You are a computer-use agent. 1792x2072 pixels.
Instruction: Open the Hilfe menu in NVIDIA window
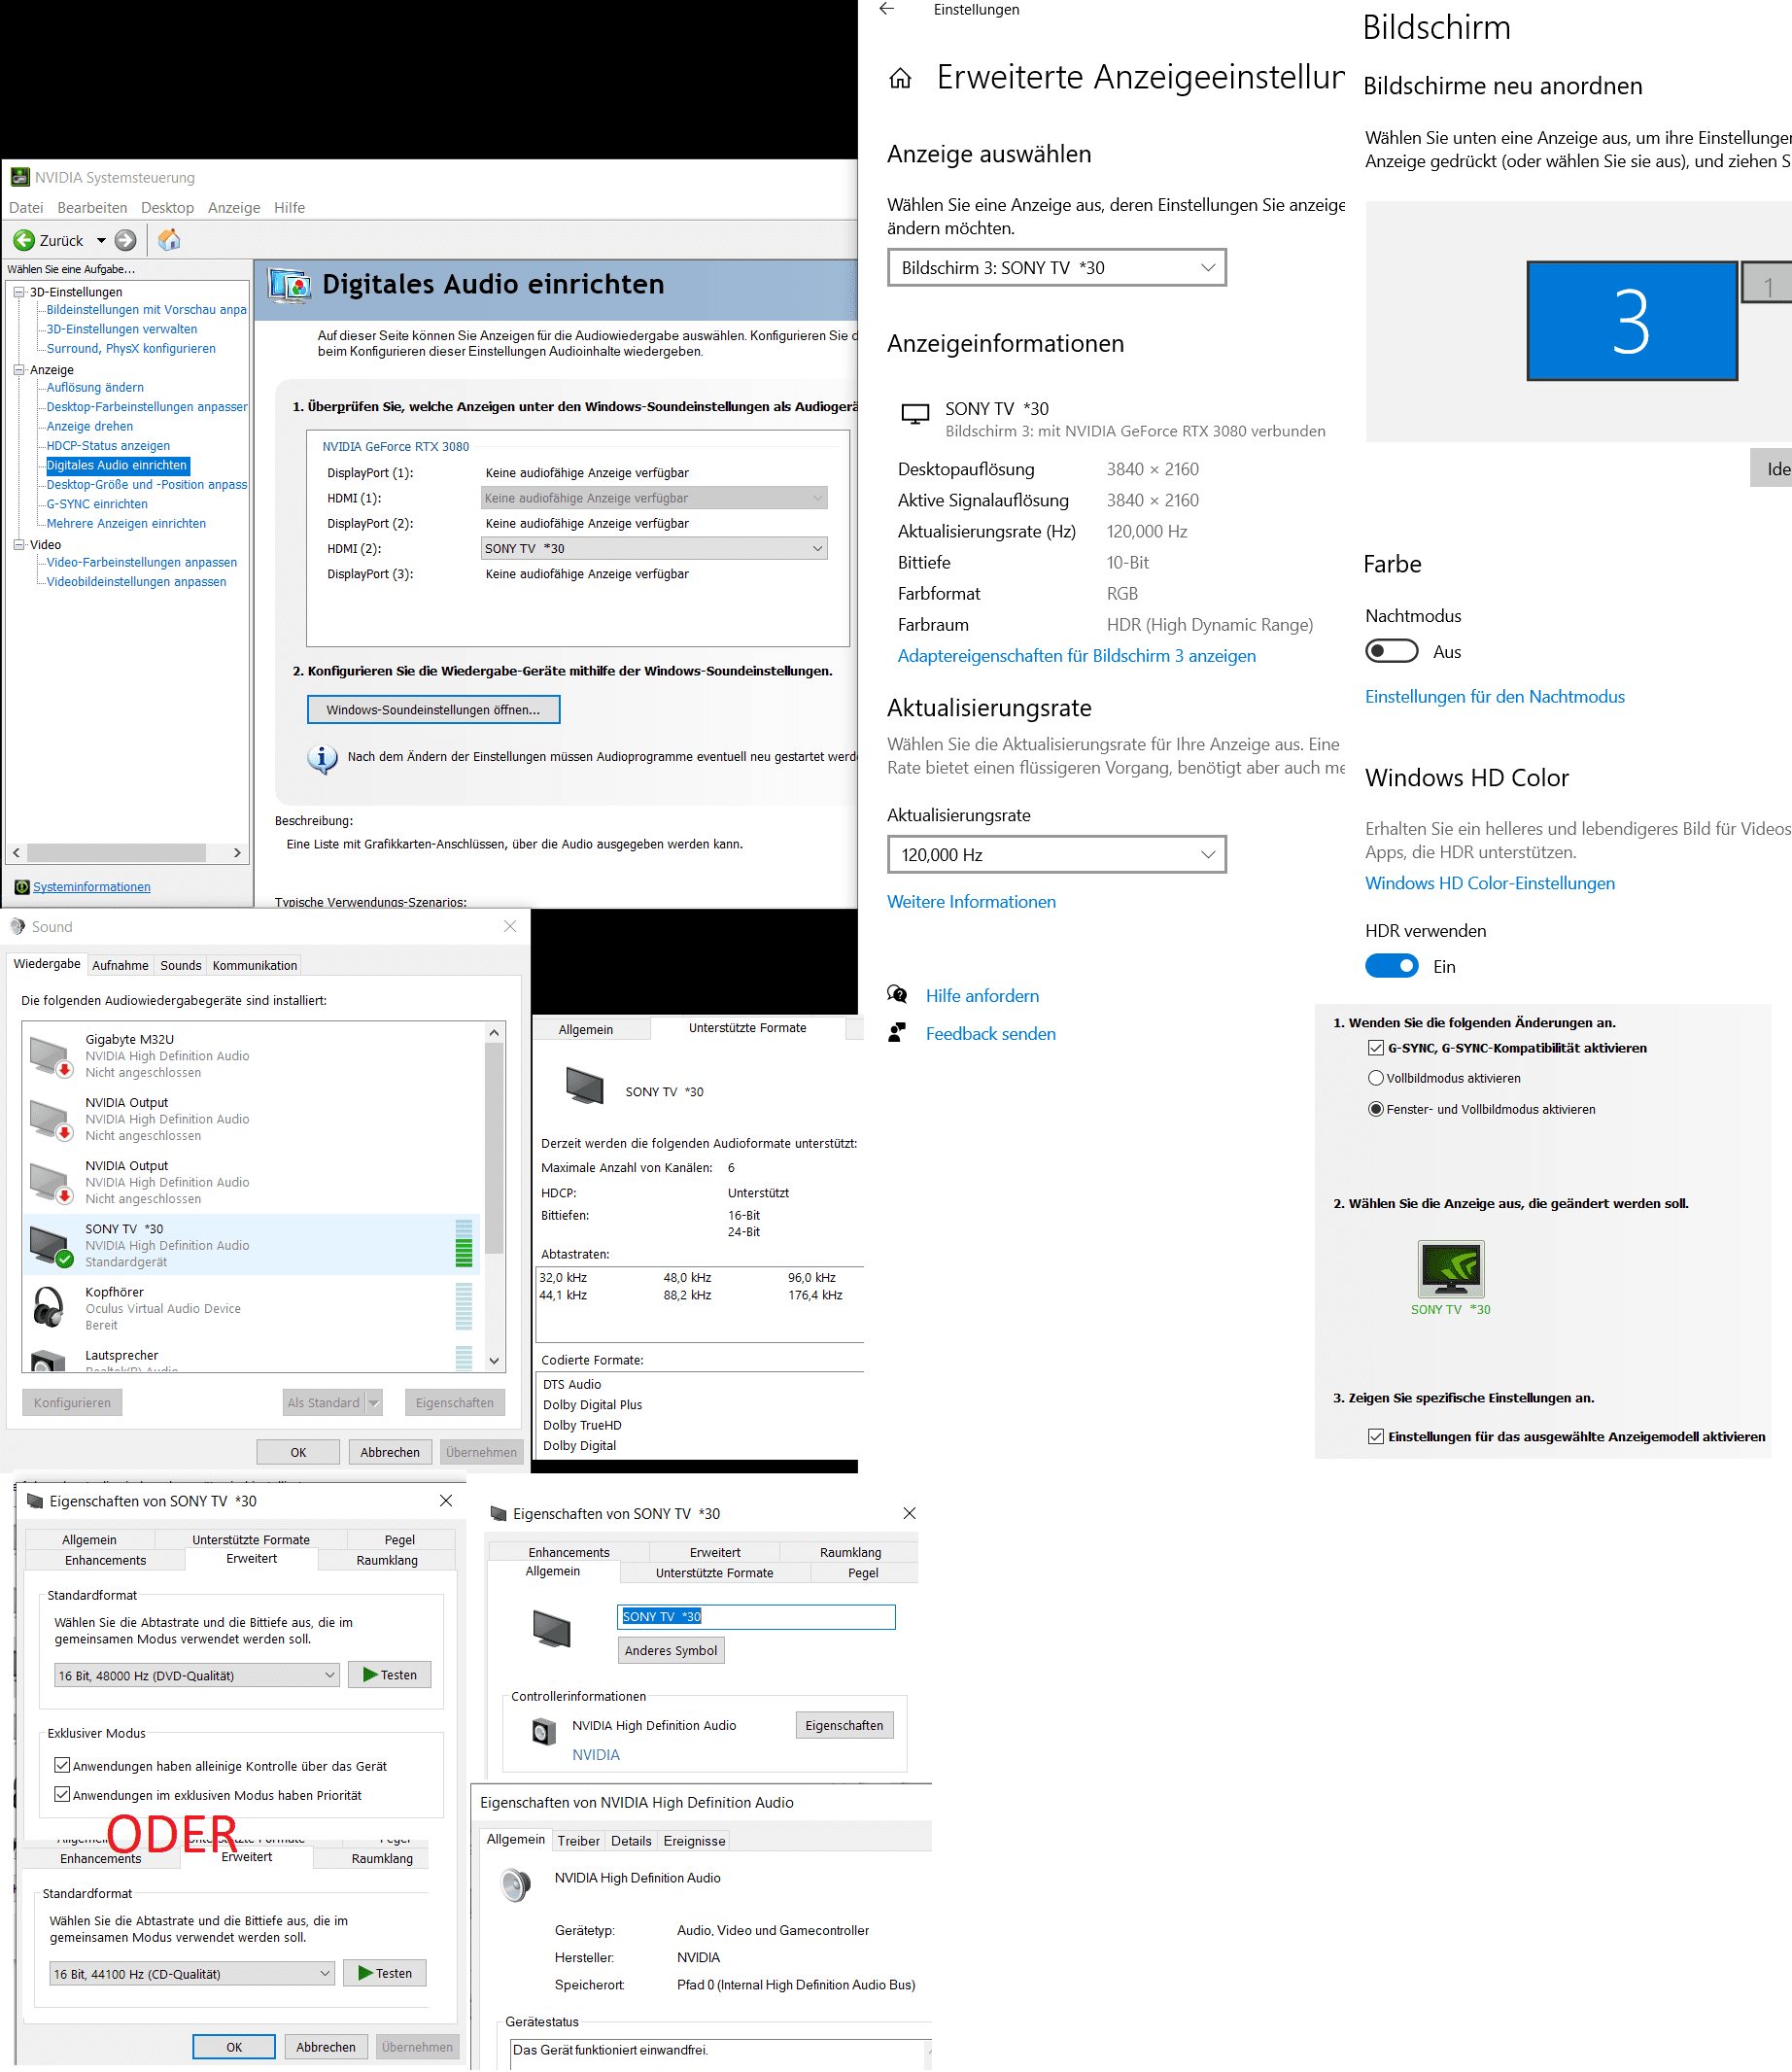[x=289, y=208]
